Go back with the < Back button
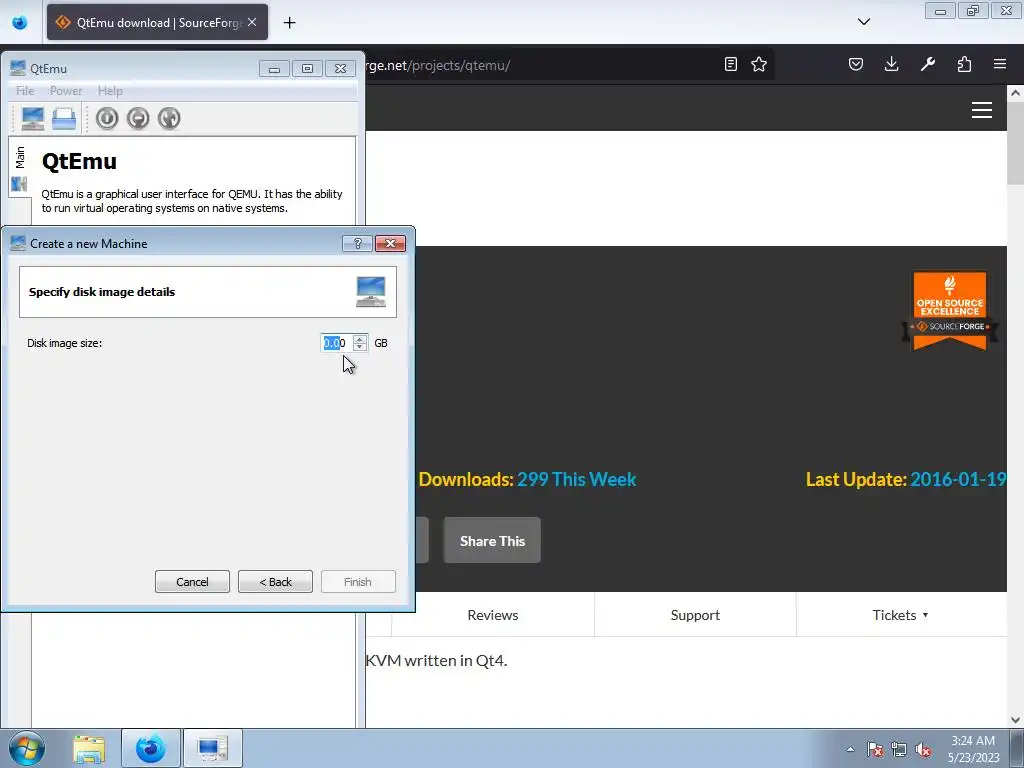This screenshot has width=1024, height=768. (276, 582)
